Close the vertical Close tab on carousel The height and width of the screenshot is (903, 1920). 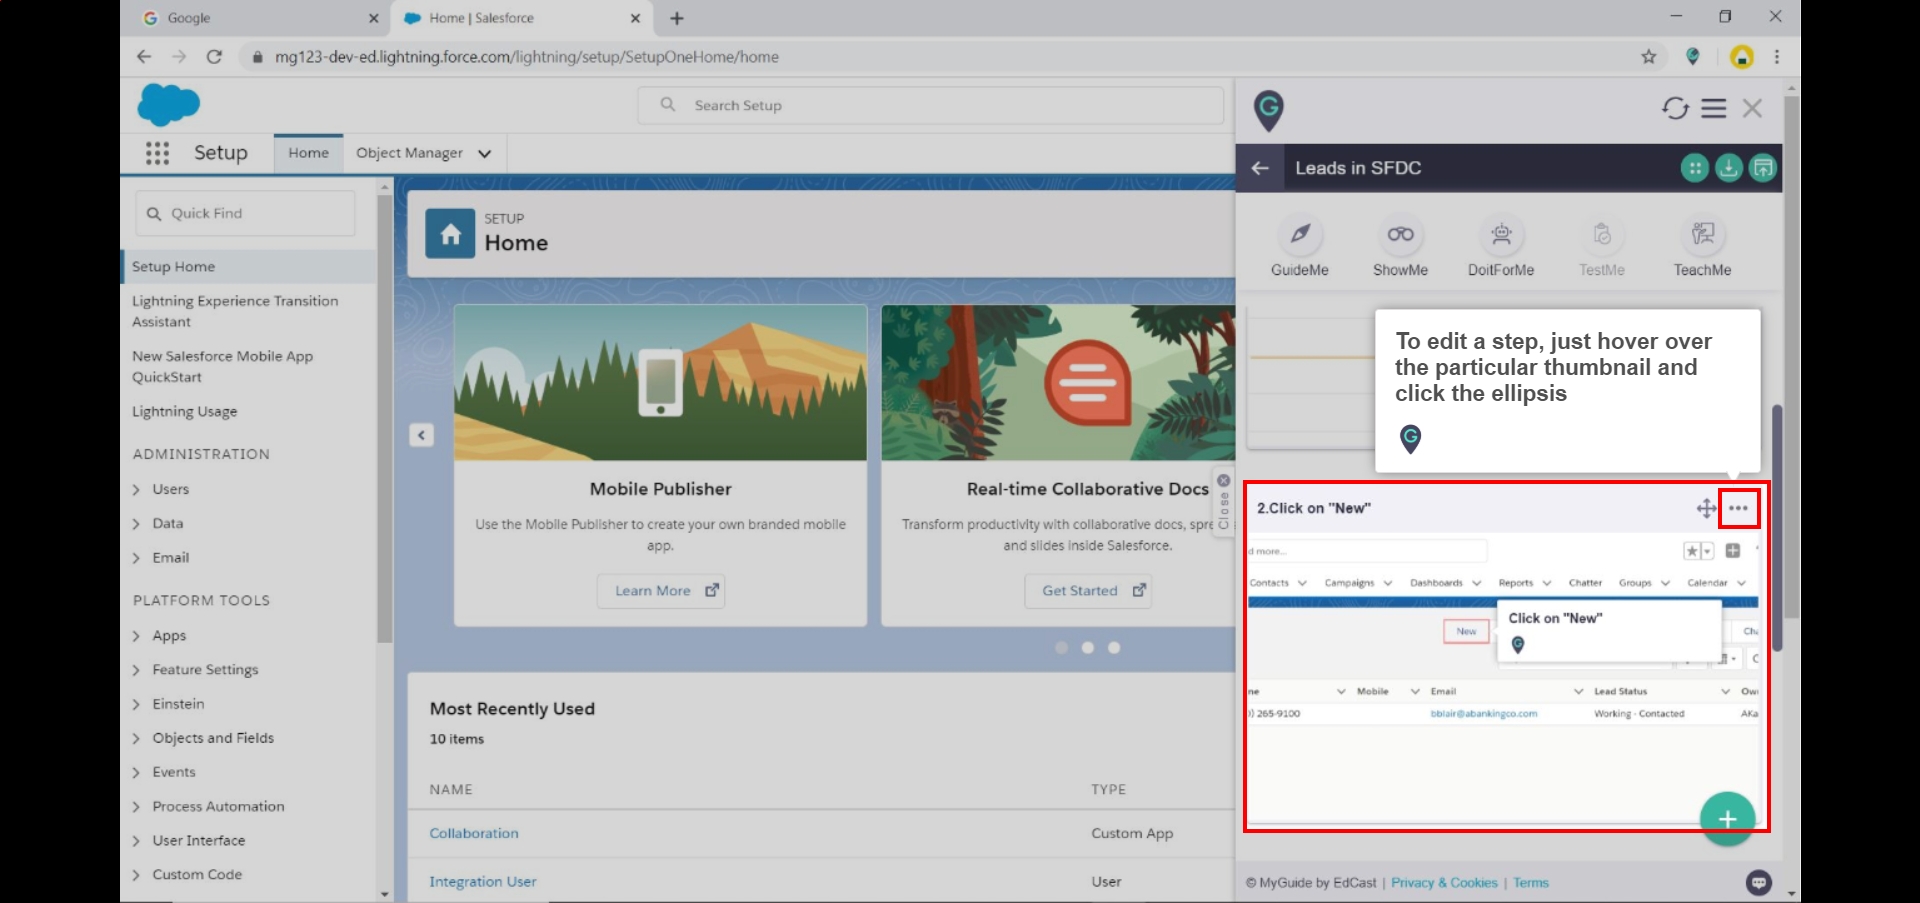point(1224,502)
